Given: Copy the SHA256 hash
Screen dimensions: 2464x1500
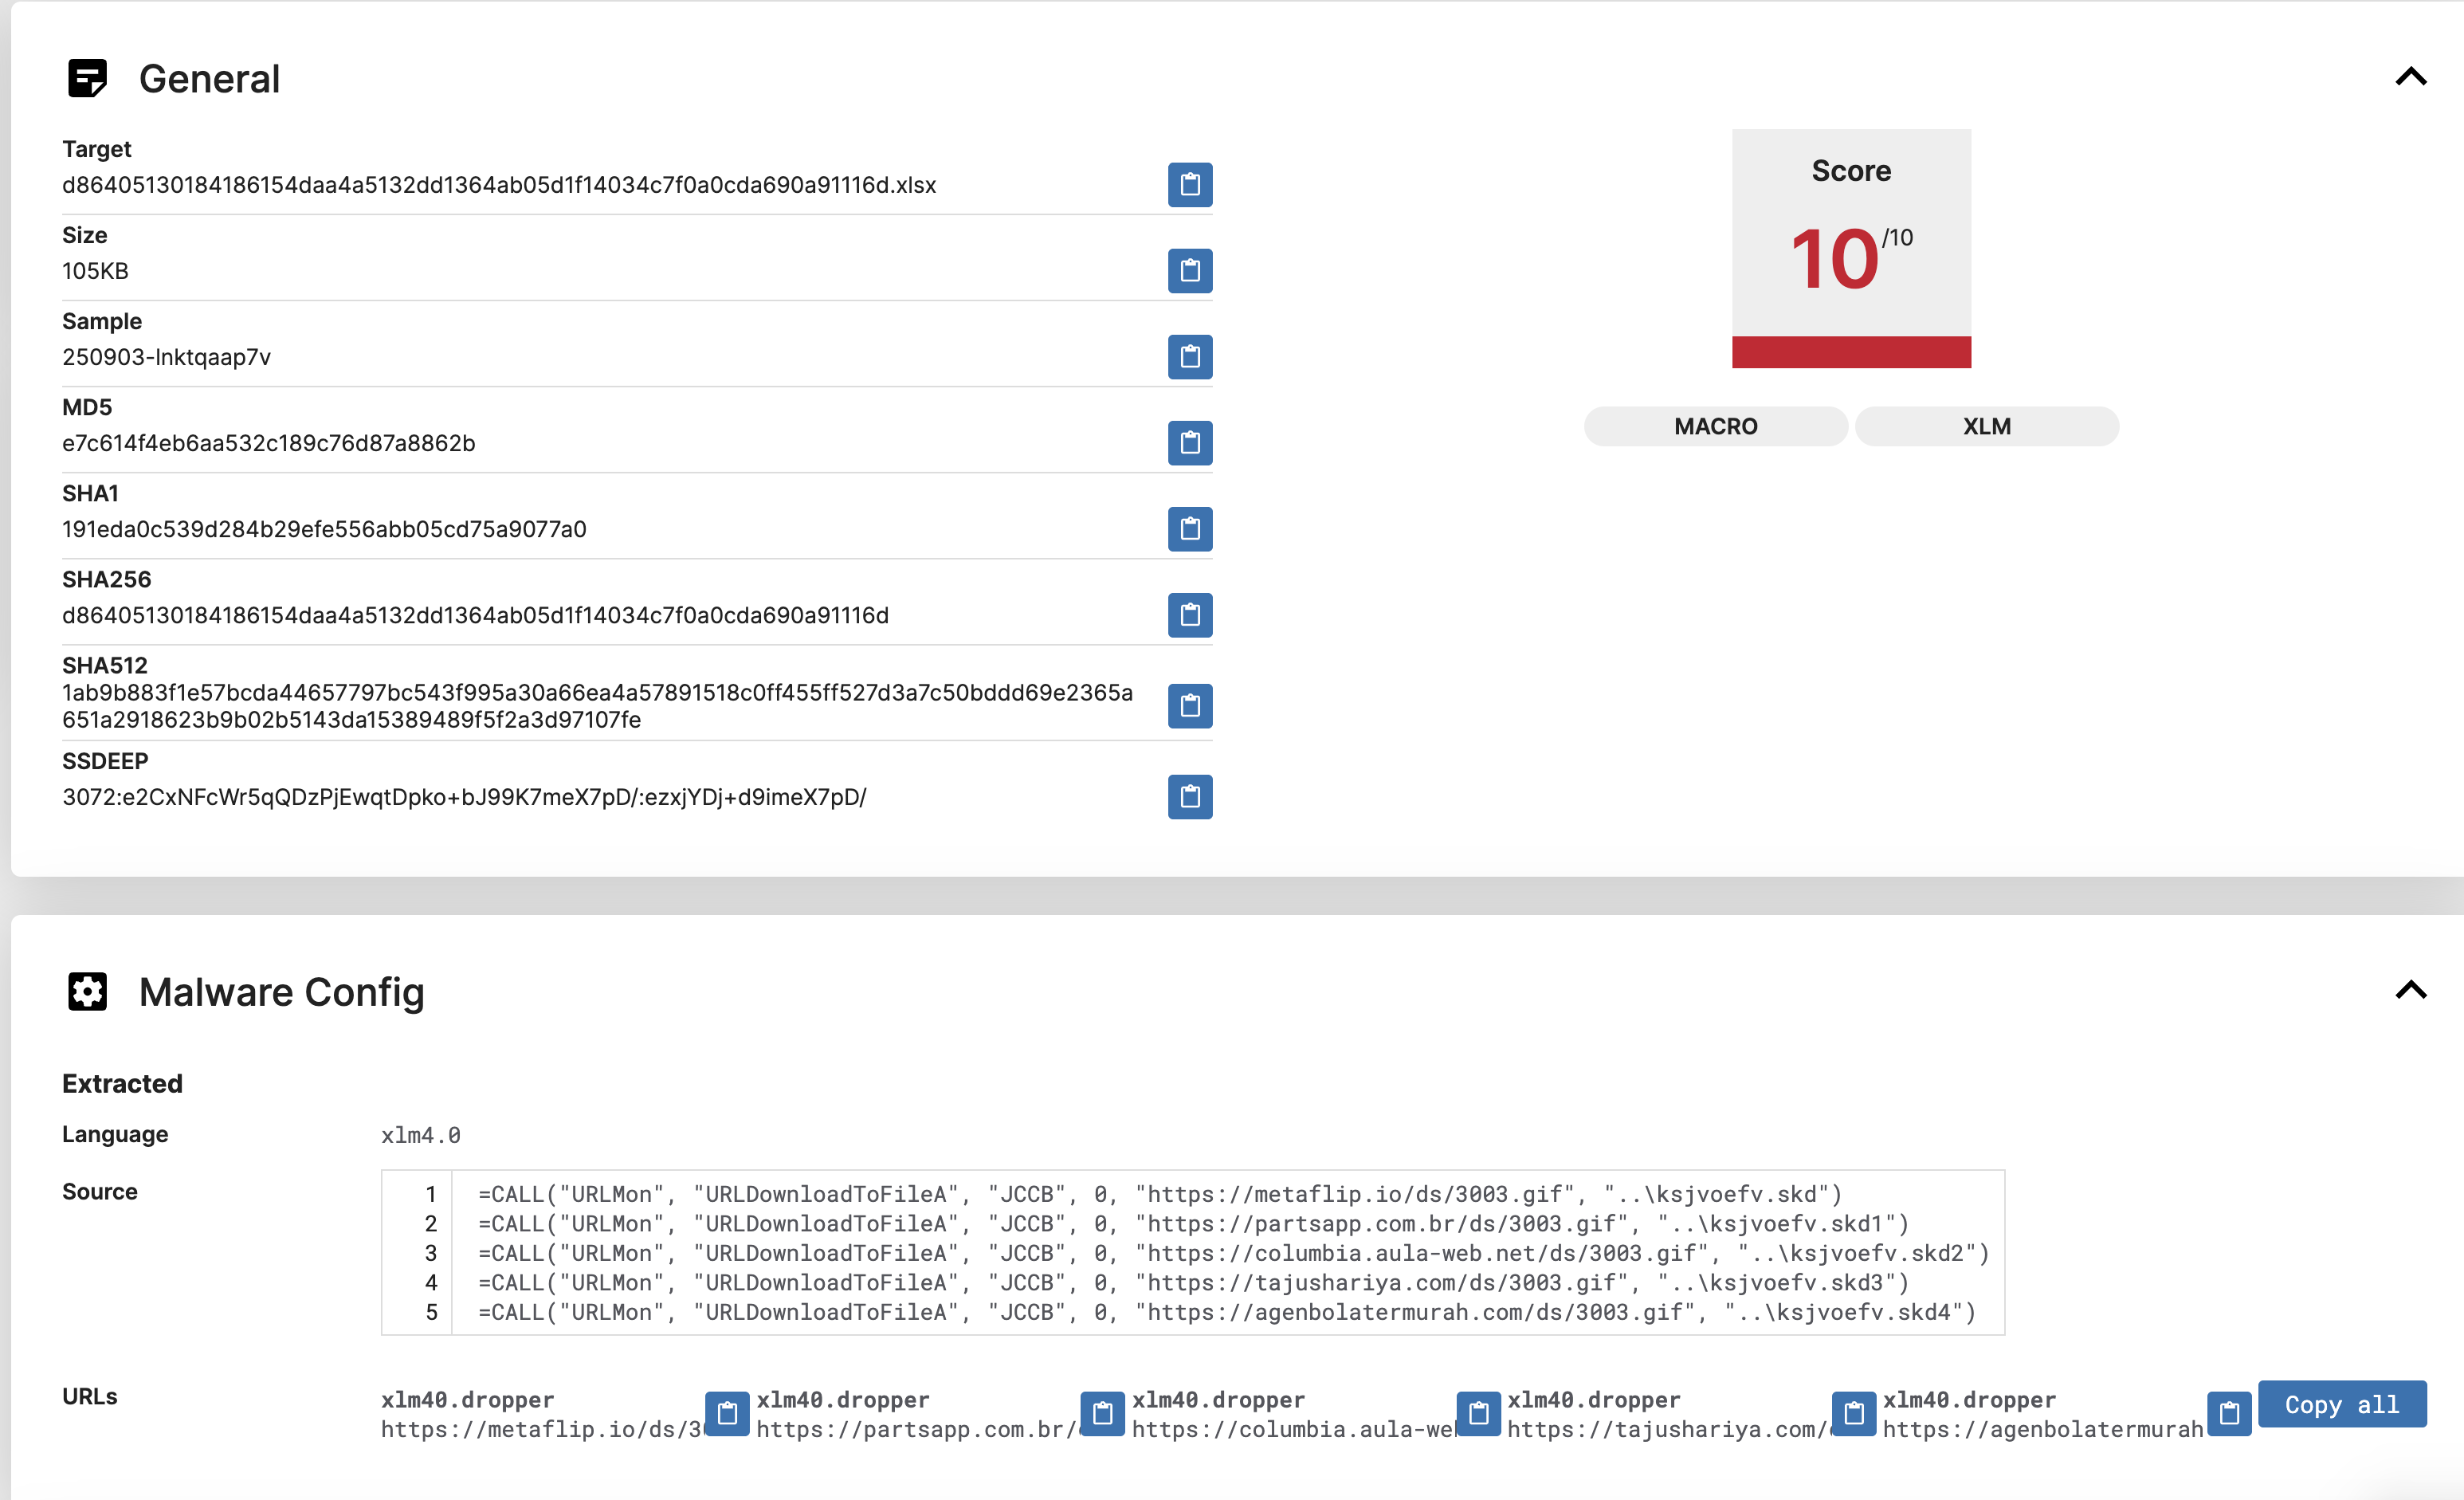Looking at the screenshot, I should coord(1189,614).
